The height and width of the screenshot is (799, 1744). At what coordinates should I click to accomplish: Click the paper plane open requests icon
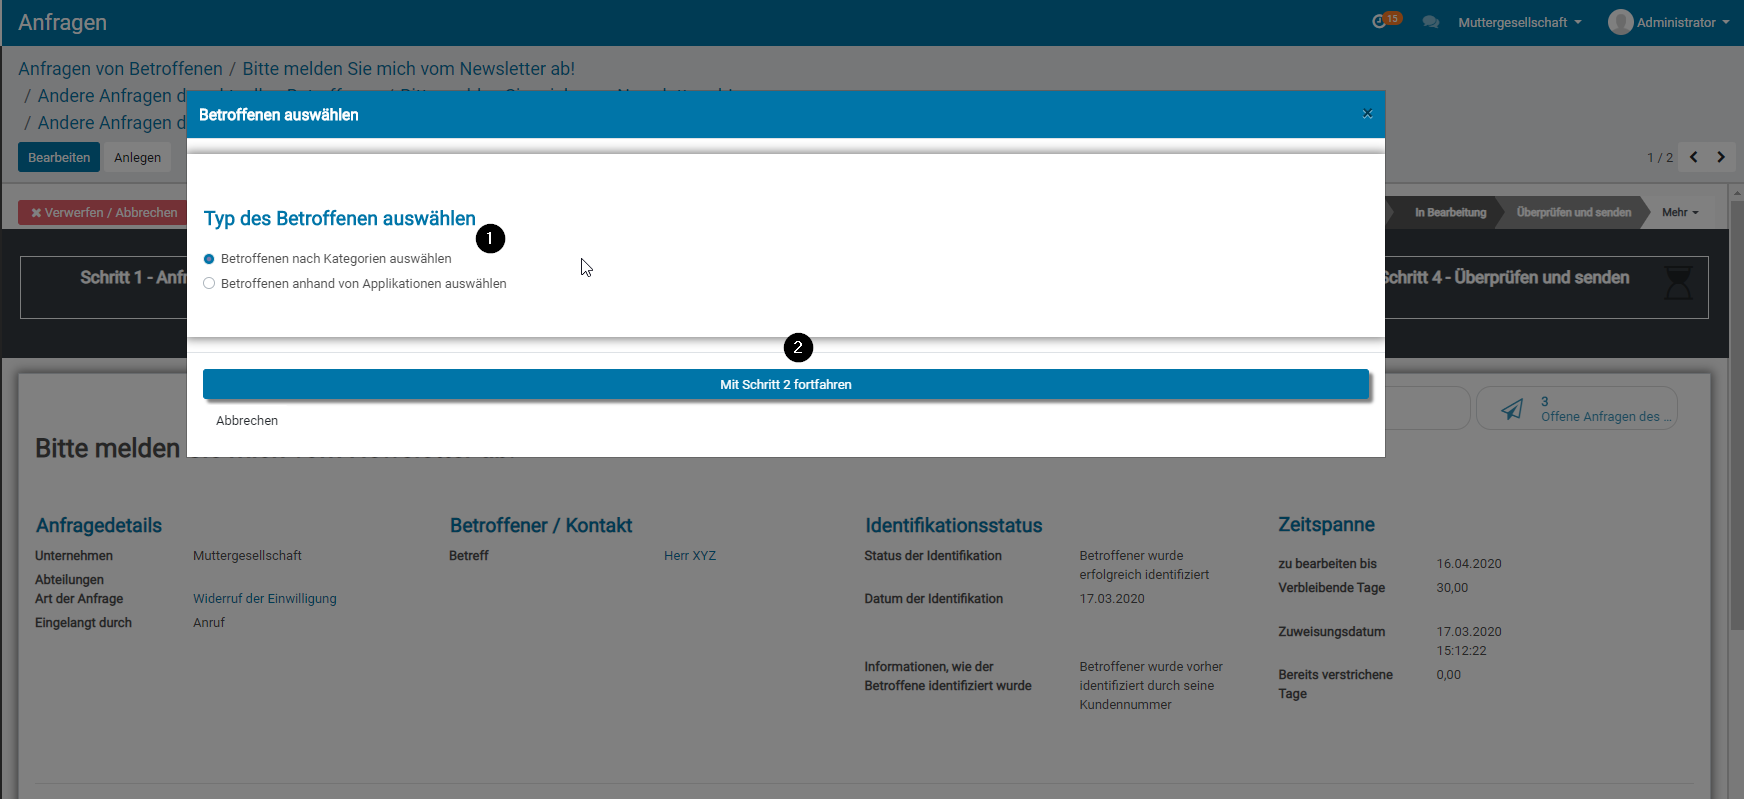1512,409
